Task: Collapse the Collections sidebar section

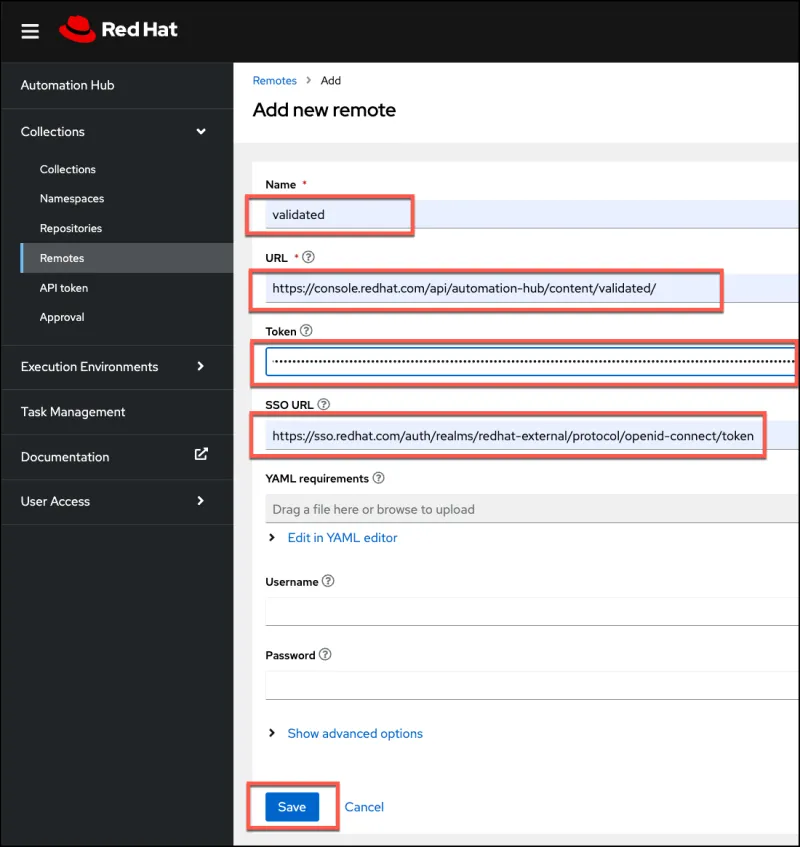Action: click(x=201, y=132)
